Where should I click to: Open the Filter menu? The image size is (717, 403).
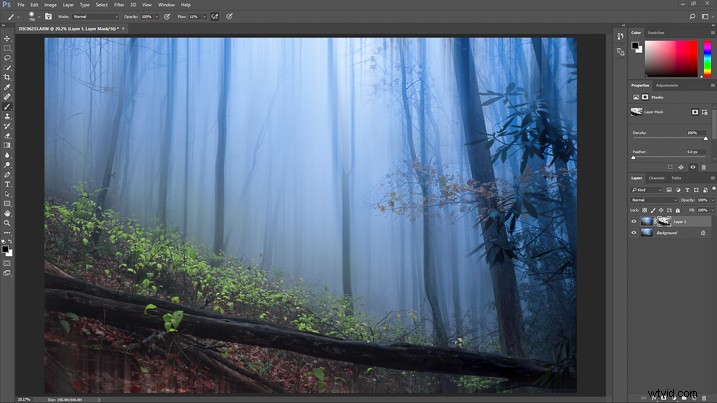[119, 5]
